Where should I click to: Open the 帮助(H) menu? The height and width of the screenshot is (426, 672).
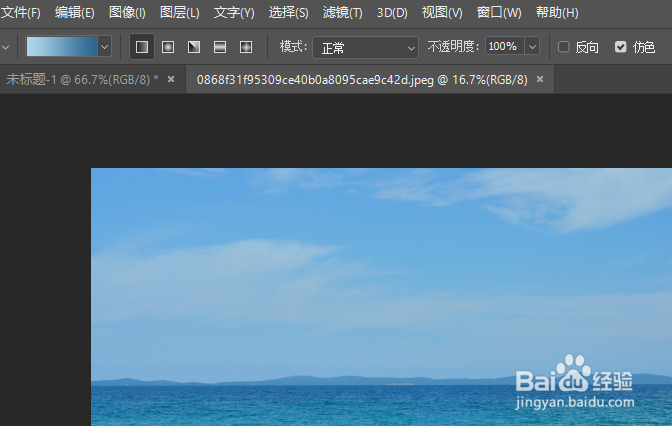click(x=557, y=12)
